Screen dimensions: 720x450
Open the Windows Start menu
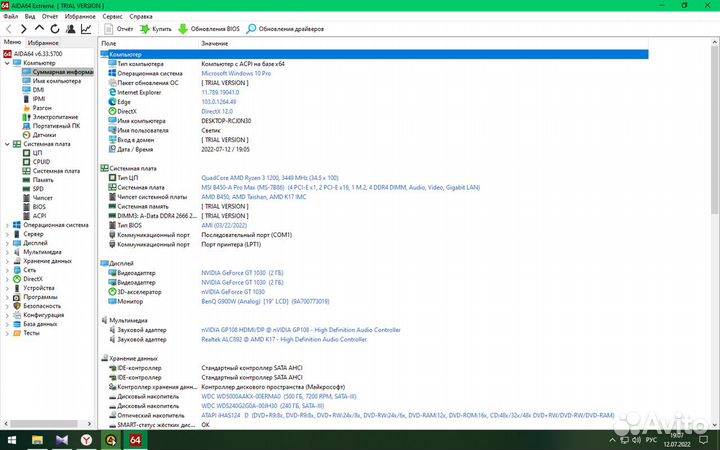click(x=11, y=440)
